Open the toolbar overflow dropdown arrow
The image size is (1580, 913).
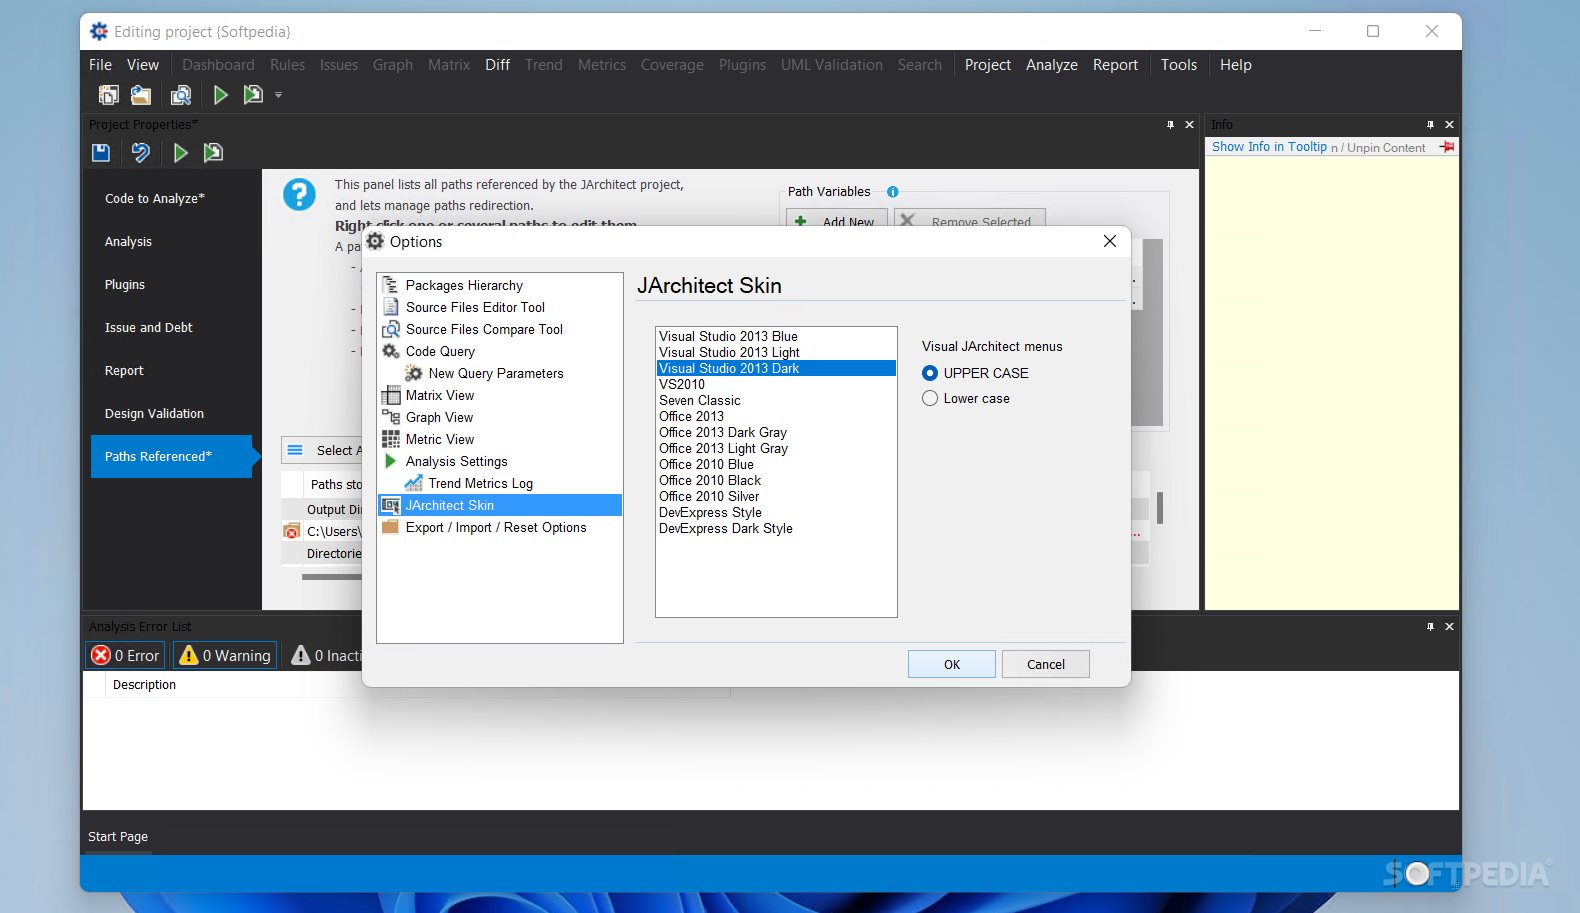[278, 95]
